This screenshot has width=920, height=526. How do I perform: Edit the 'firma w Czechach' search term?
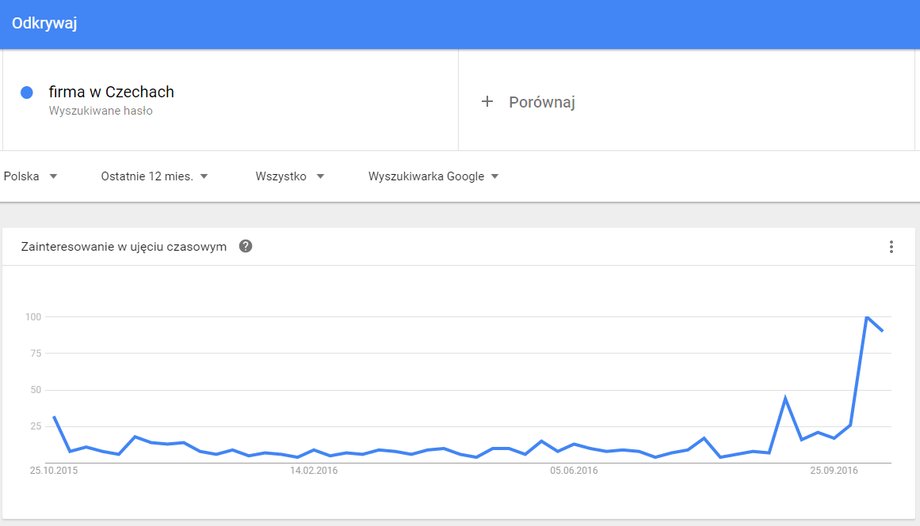coord(111,92)
